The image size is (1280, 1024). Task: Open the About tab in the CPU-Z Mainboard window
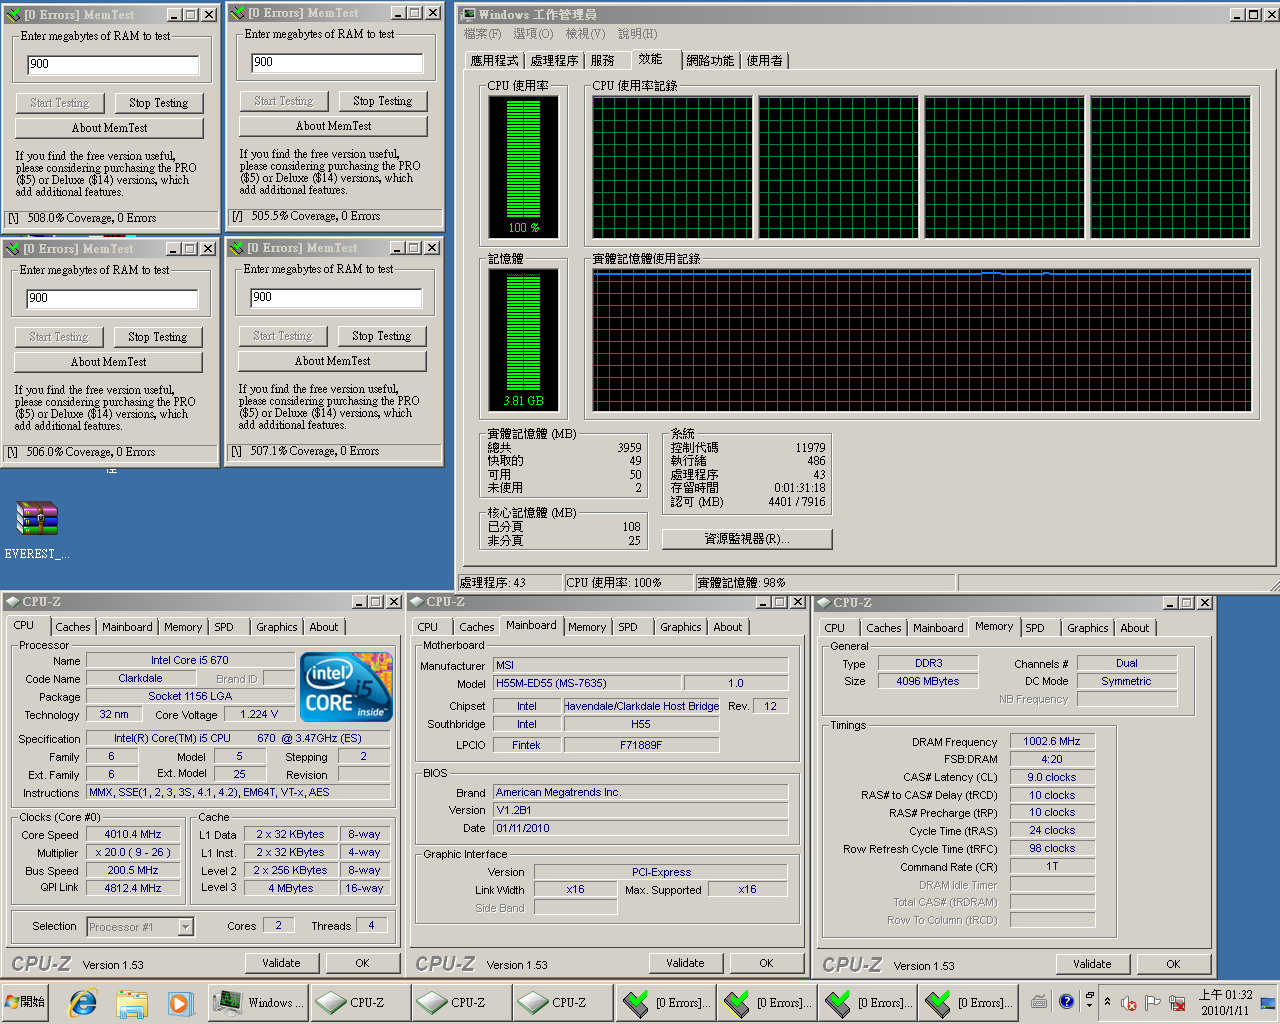coord(728,627)
